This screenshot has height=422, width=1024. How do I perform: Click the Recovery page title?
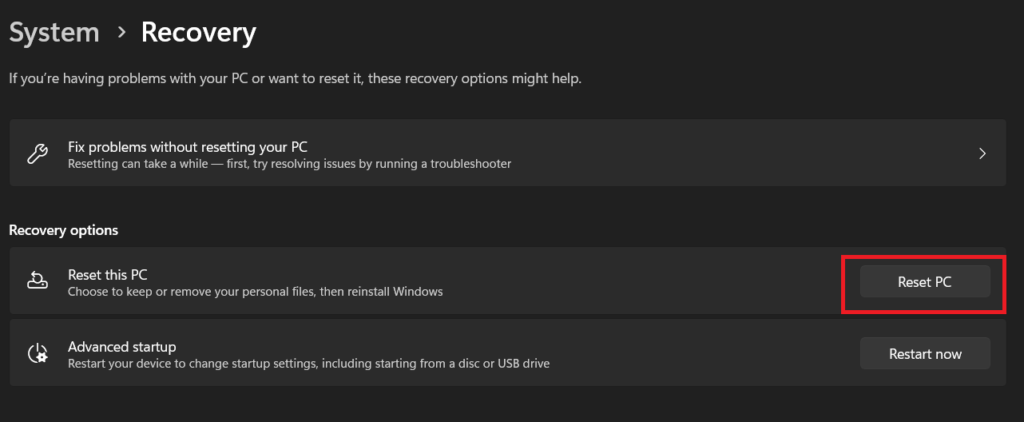point(198,32)
